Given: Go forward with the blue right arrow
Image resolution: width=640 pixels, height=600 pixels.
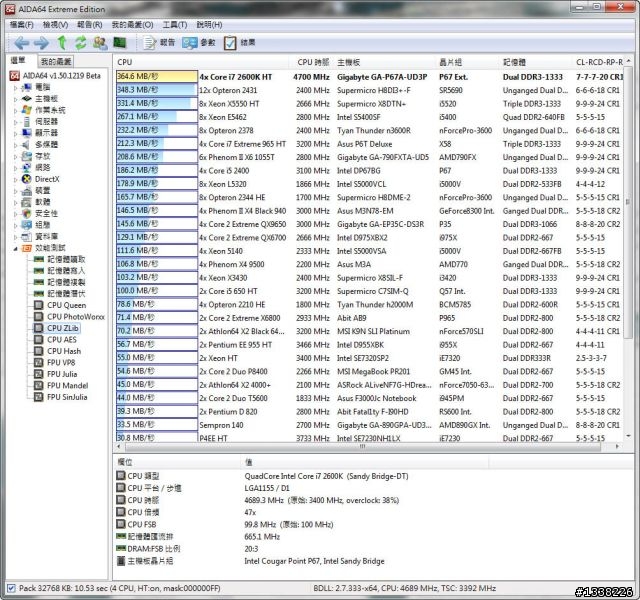Looking at the screenshot, I should tap(41, 42).
